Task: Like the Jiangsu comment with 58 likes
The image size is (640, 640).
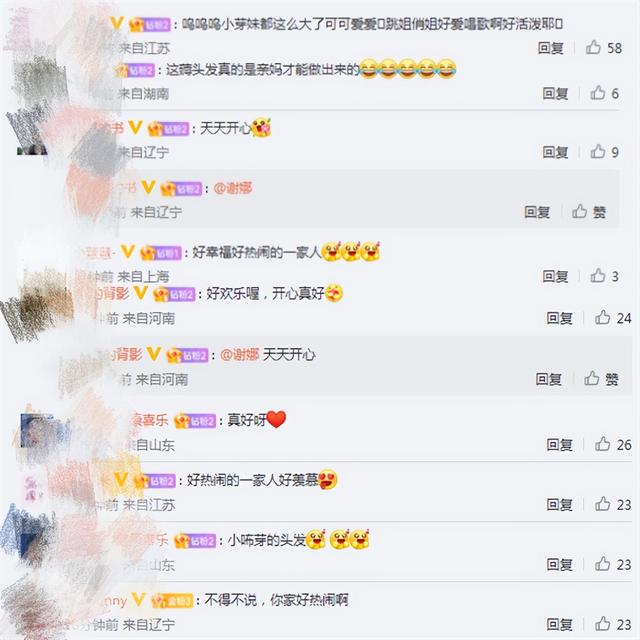Action: click(x=604, y=48)
